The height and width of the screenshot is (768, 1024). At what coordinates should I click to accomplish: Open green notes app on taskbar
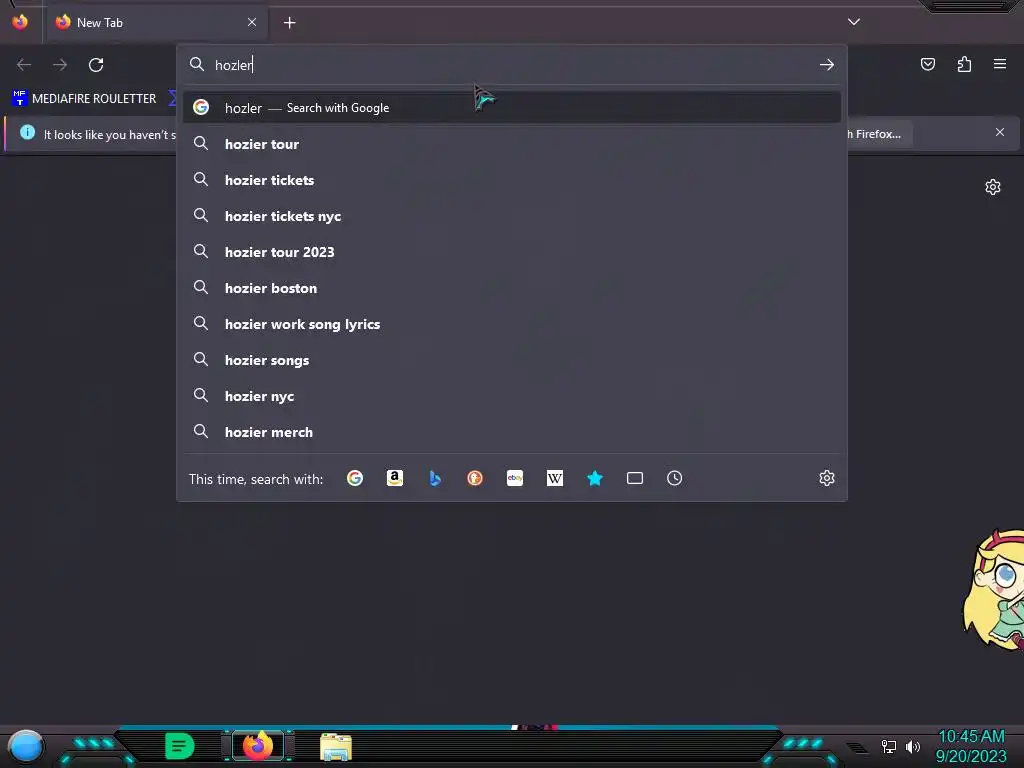coord(179,746)
